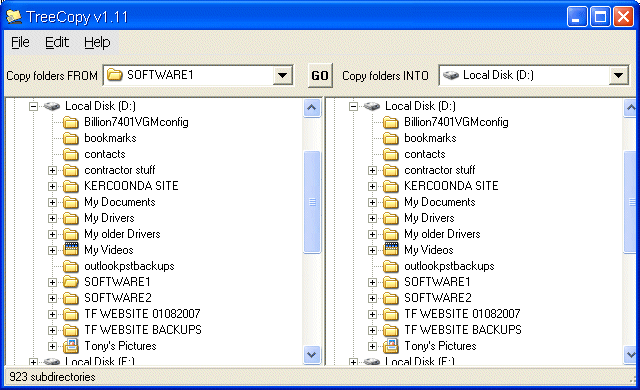Image resolution: width=640 pixels, height=390 pixels.
Task: Click Local Disk (D:) drive icon, left tree
Action: pos(52,106)
